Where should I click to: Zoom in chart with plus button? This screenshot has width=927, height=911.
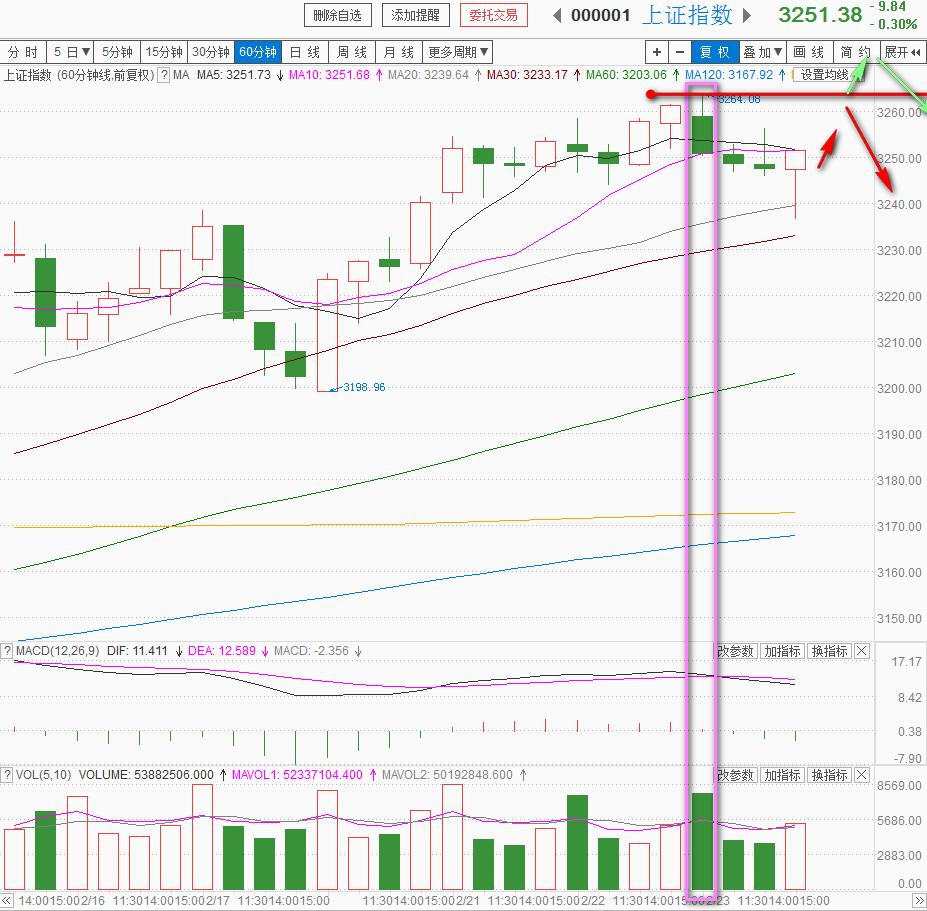point(656,52)
